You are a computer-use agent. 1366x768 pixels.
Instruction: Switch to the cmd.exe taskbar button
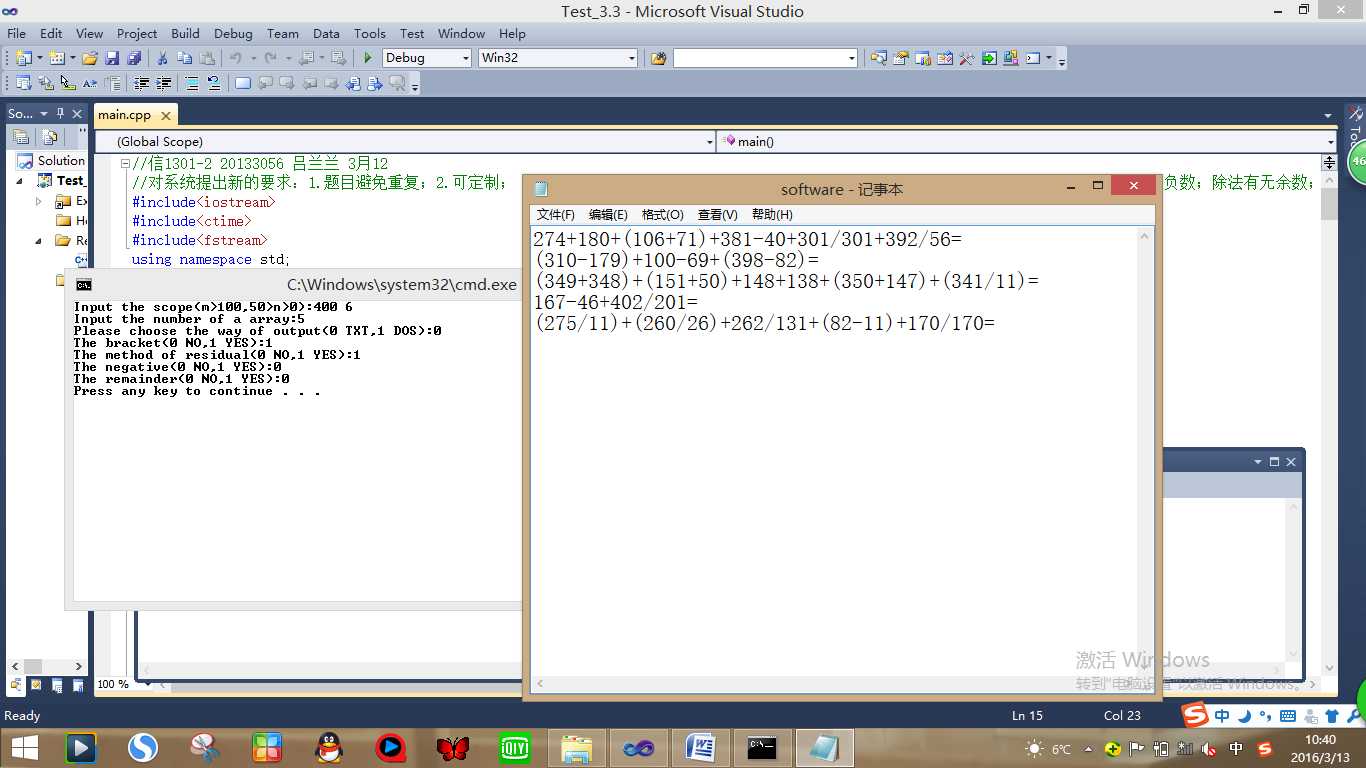(762, 748)
